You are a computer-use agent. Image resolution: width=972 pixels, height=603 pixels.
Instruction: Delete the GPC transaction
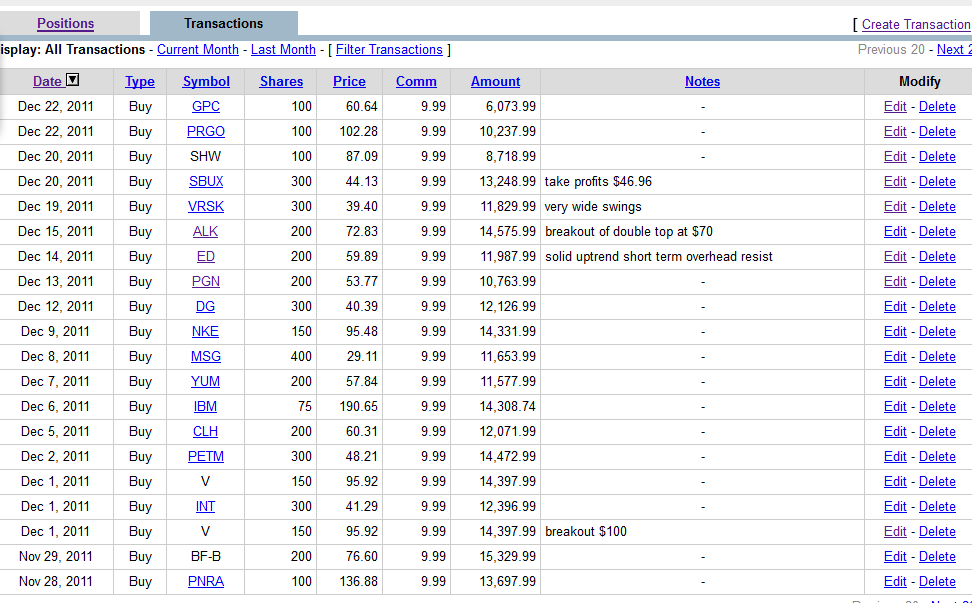click(937, 107)
